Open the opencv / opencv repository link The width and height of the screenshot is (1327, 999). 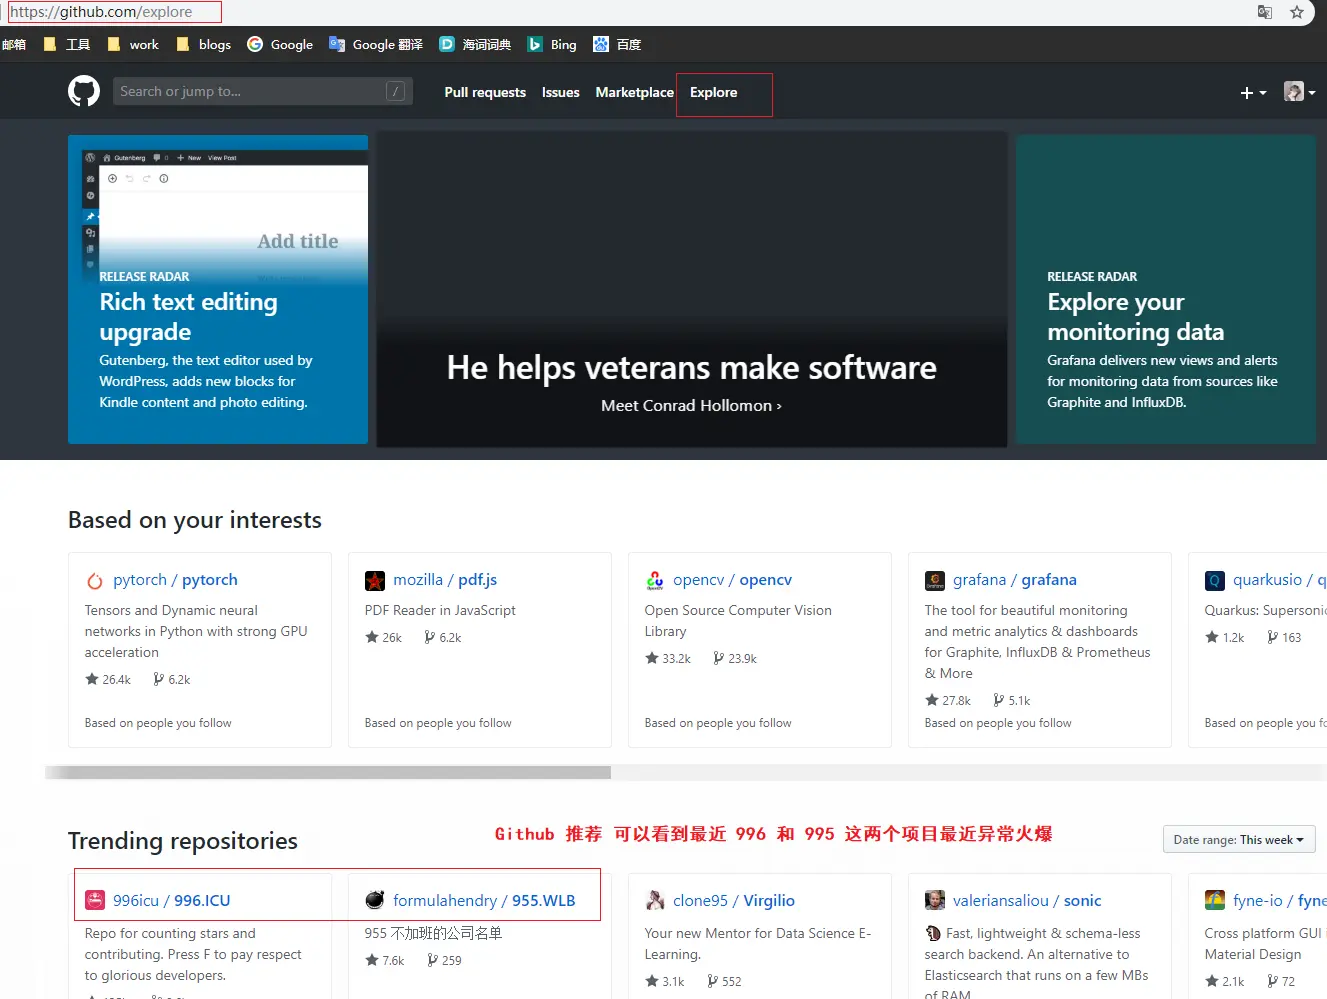pos(732,580)
